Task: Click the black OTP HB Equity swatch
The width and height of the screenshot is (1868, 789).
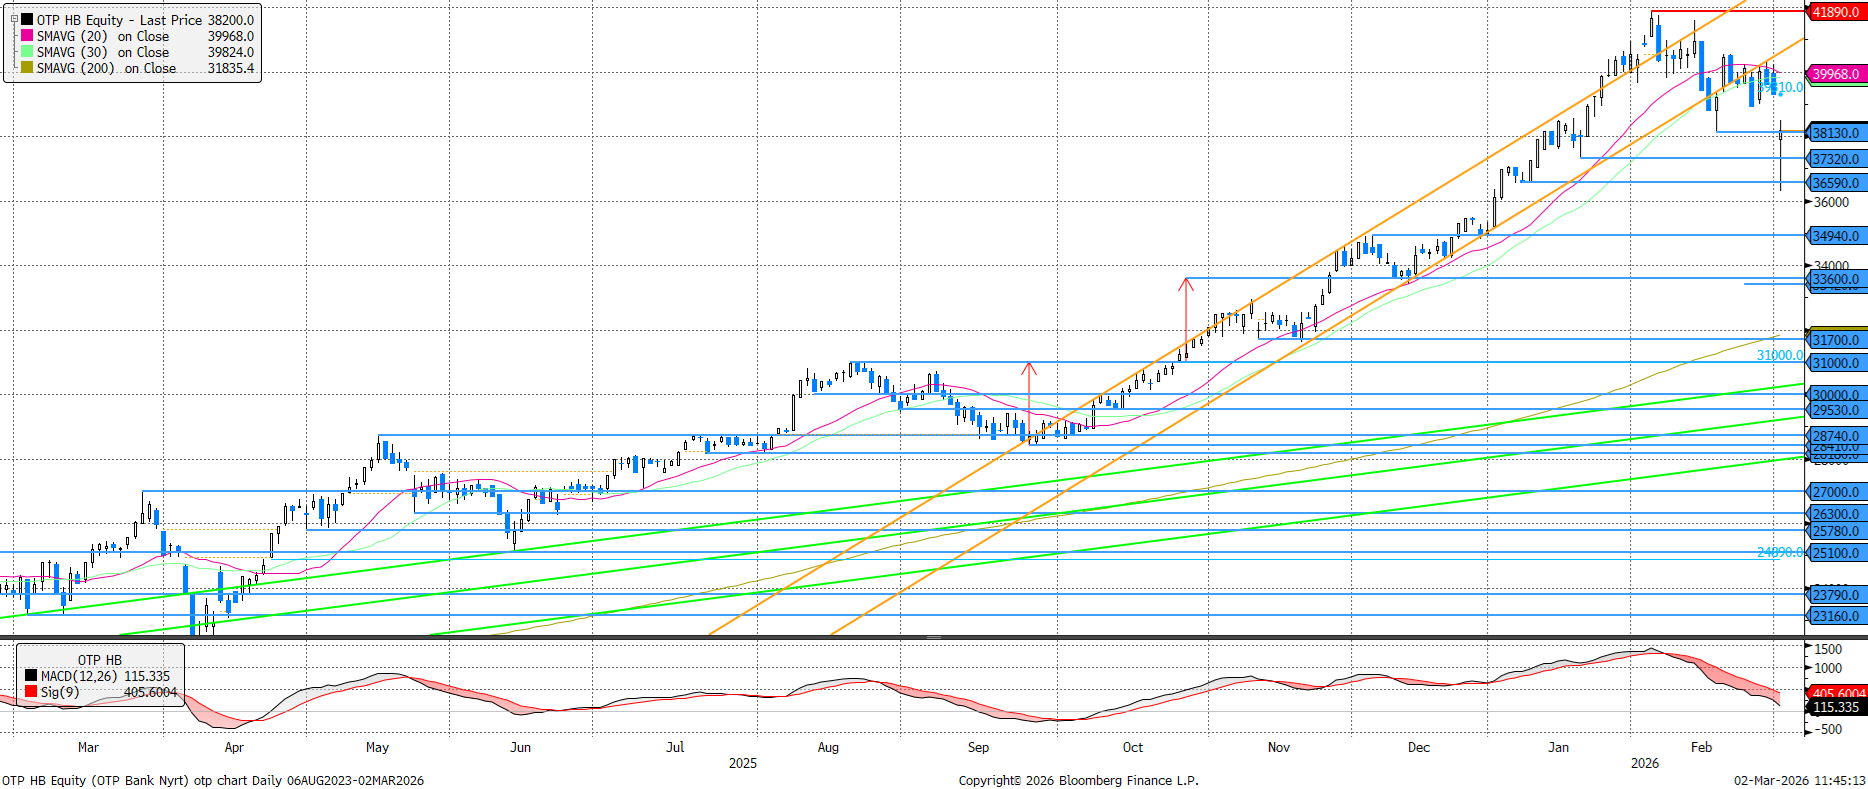Action: point(27,20)
